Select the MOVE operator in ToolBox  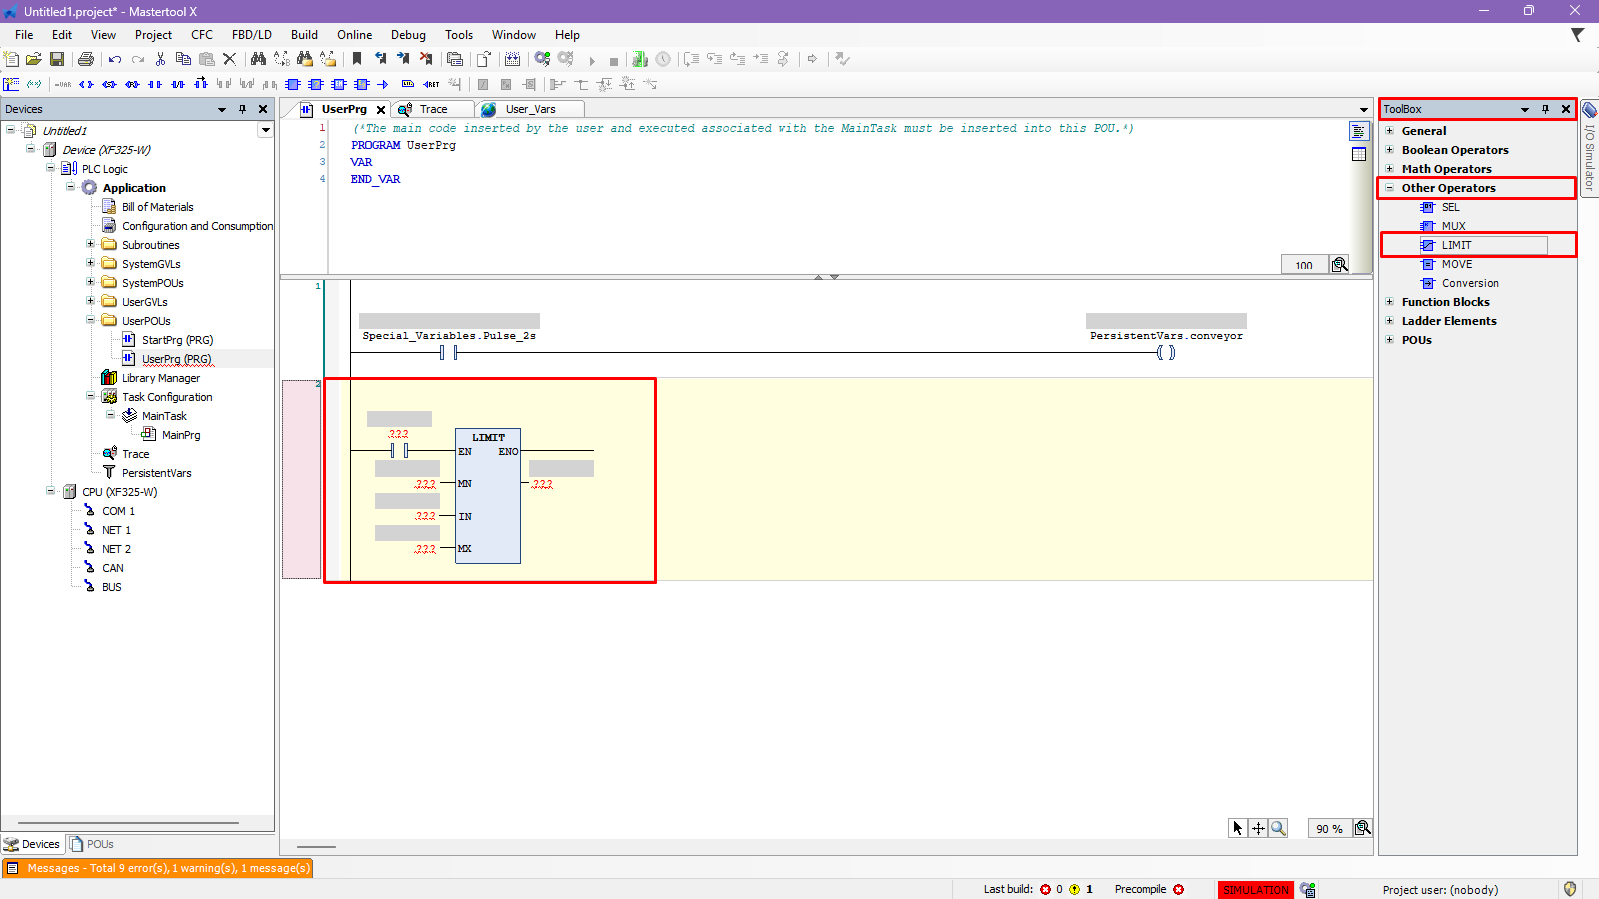click(x=1456, y=264)
